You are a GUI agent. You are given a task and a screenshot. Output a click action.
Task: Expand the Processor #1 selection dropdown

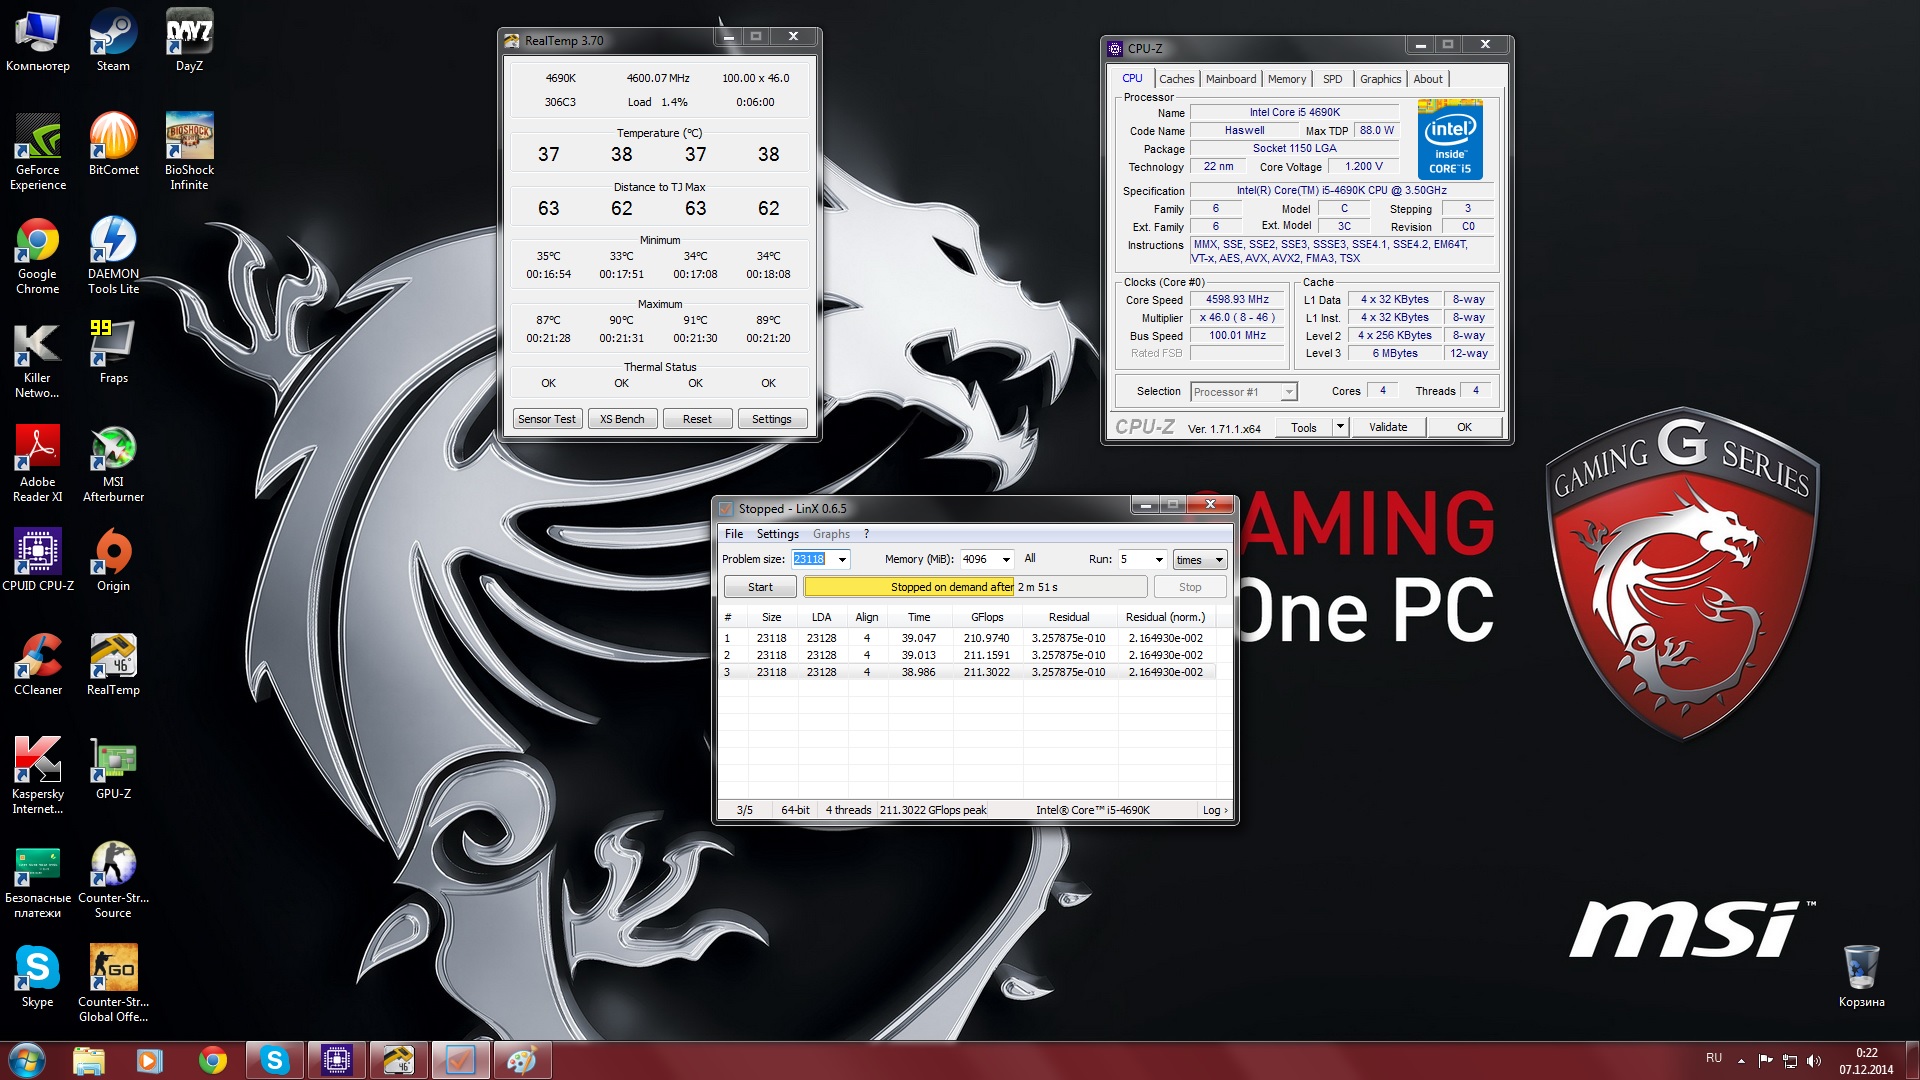(1289, 392)
